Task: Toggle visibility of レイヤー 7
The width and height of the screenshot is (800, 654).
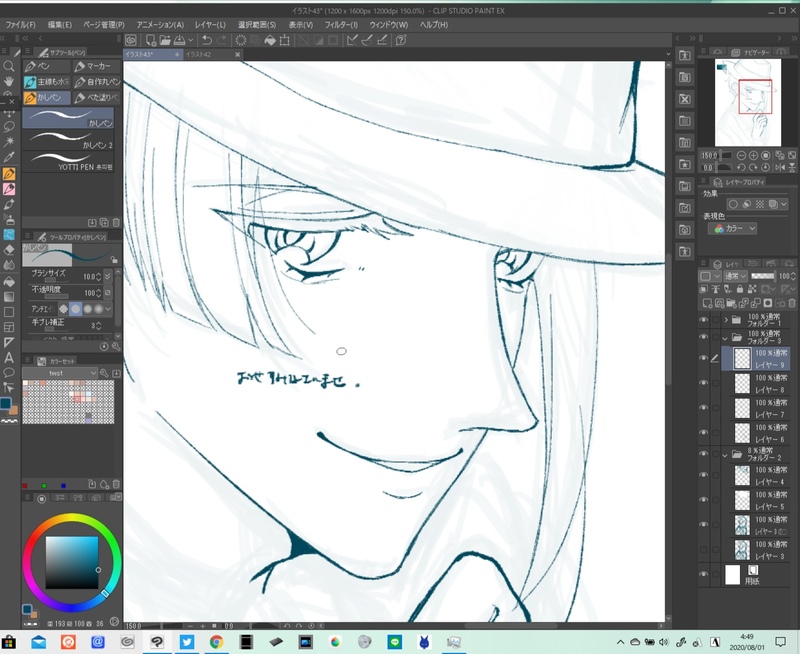Action: point(704,408)
